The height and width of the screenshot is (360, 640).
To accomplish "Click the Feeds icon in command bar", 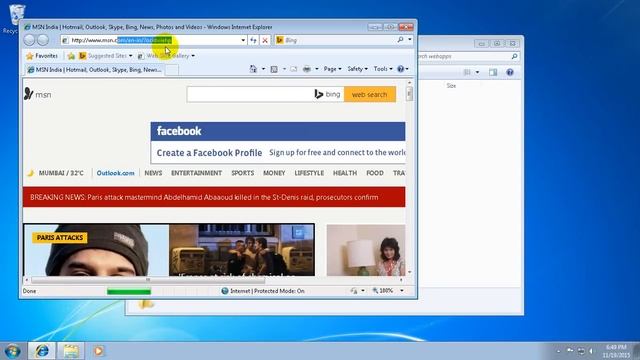I will [x=274, y=69].
